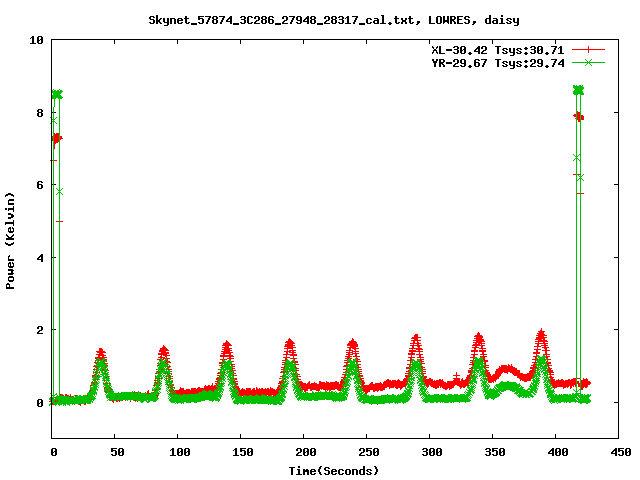Image resolution: width=640 pixels, height=480 pixels.
Task: Click the red peak near 390 seconds
Action: point(541,337)
